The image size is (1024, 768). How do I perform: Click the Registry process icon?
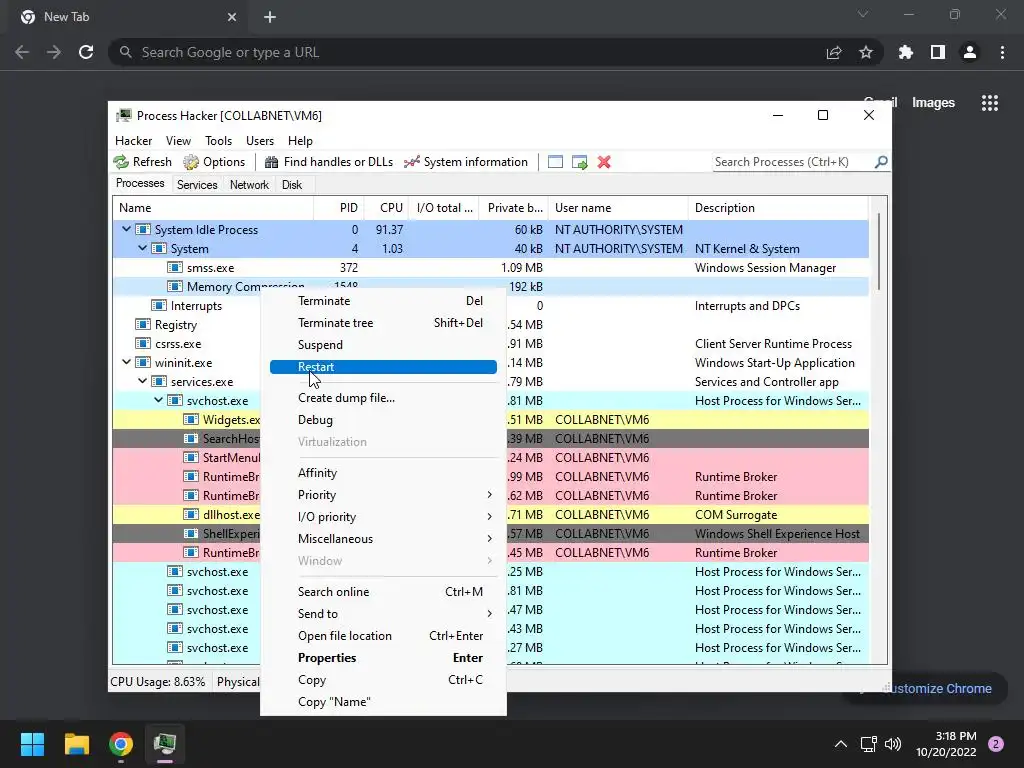(142, 325)
